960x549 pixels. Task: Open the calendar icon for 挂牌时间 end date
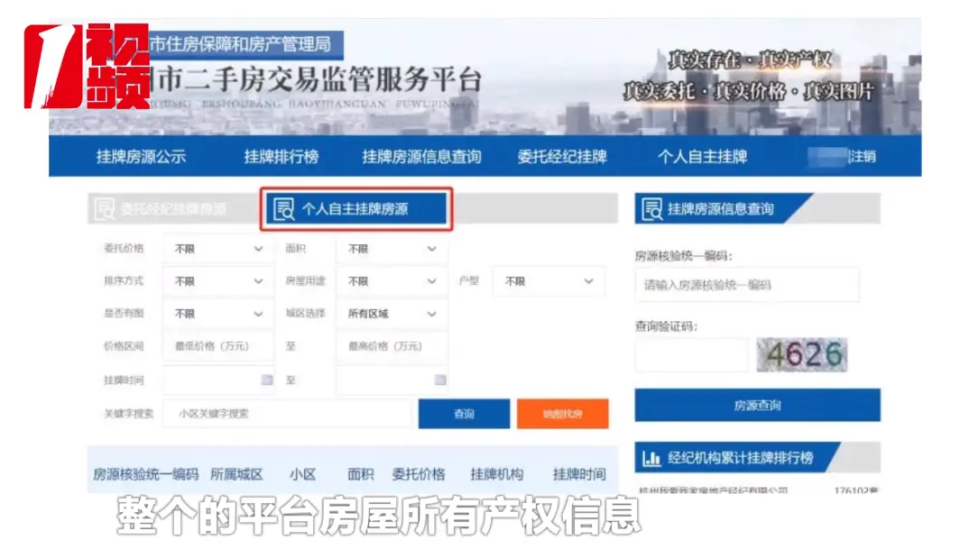pyautogui.click(x=440, y=380)
